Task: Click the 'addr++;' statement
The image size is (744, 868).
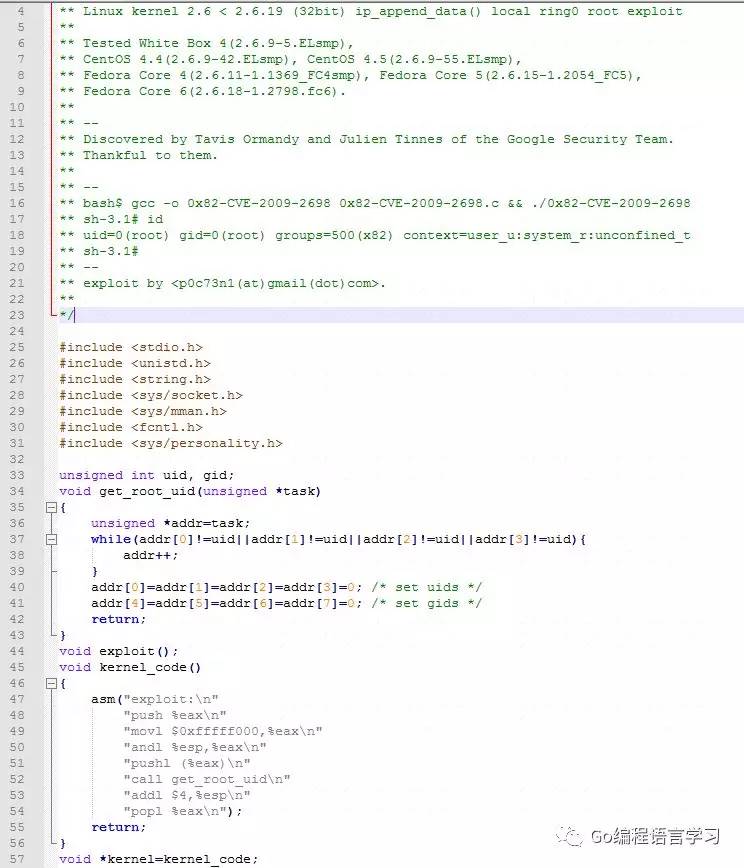Action: tap(151, 555)
